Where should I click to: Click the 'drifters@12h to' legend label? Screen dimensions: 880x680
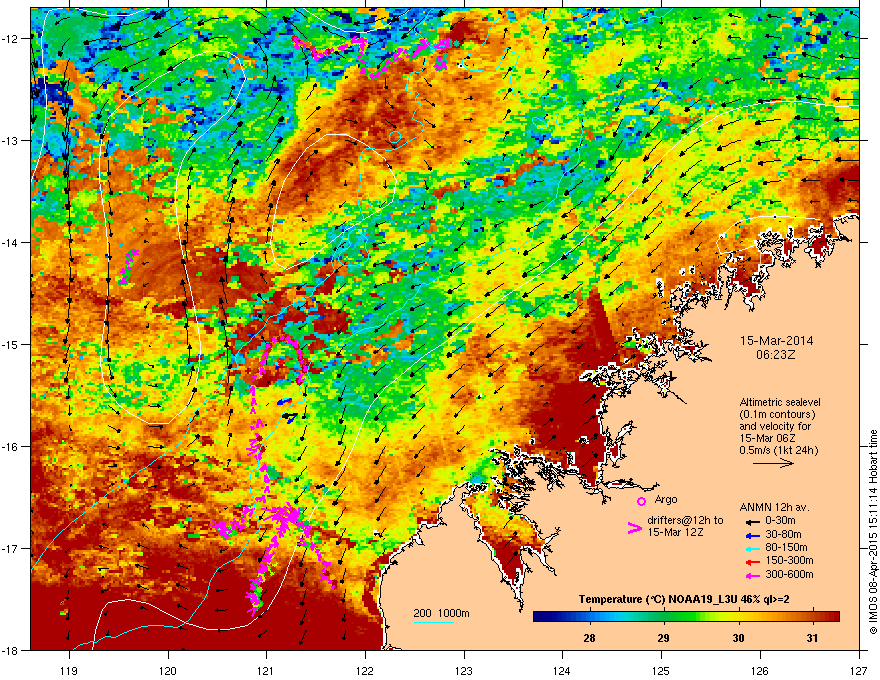coord(685,521)
